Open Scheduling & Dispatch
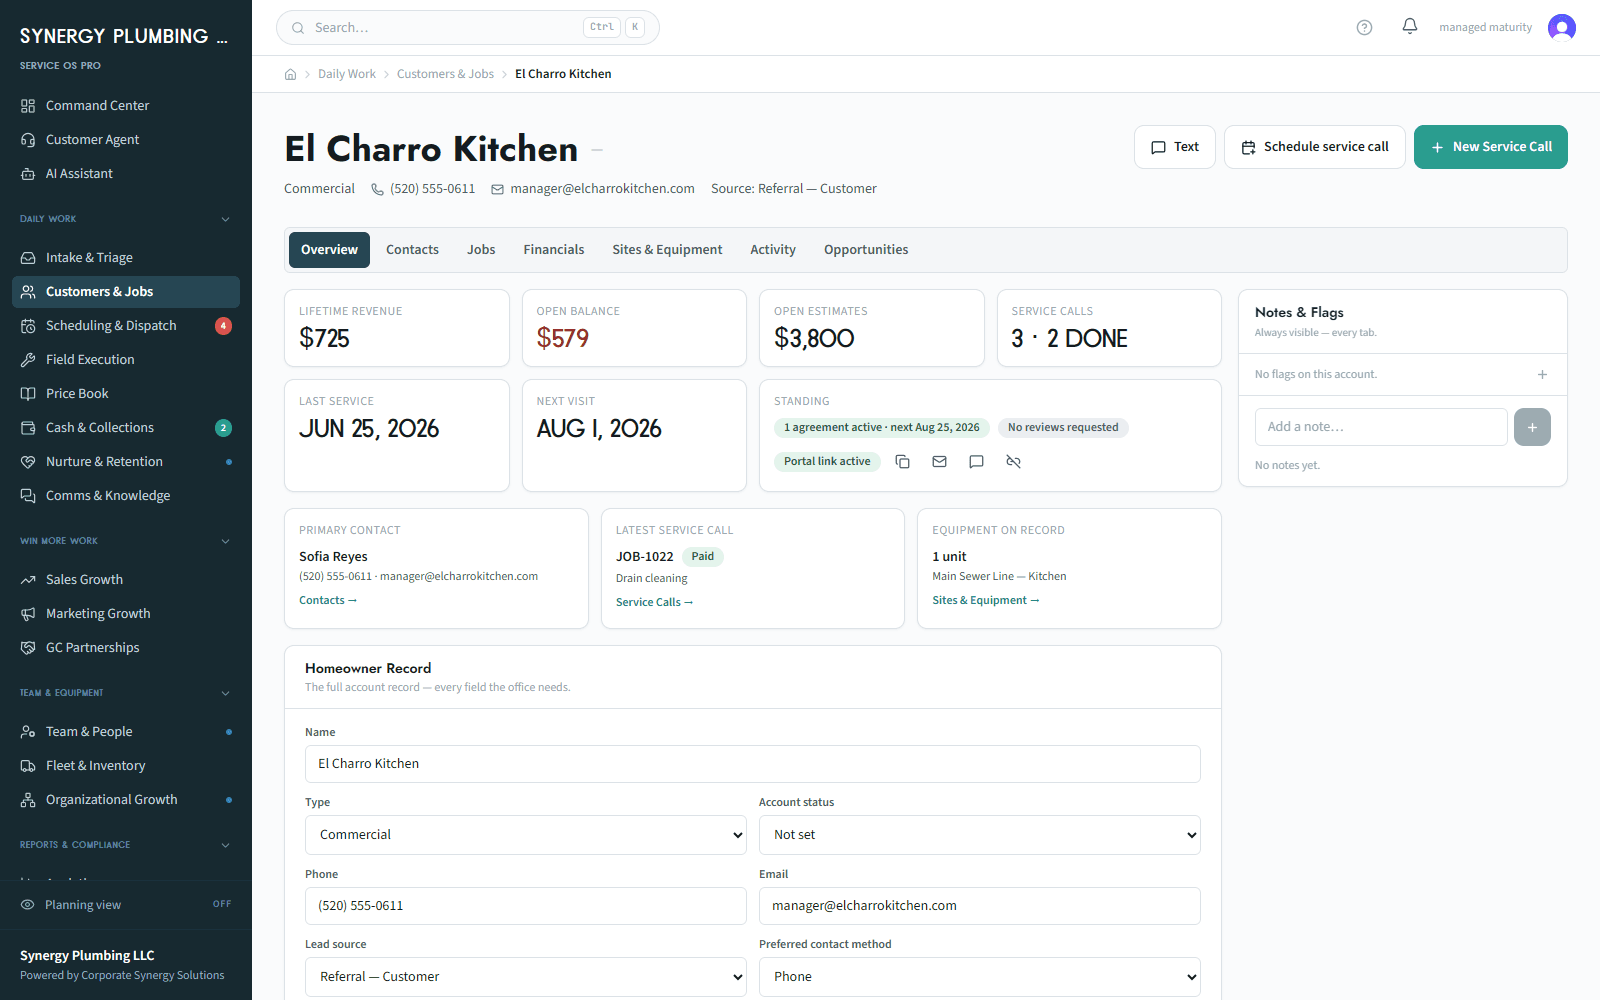 point(126,325)
